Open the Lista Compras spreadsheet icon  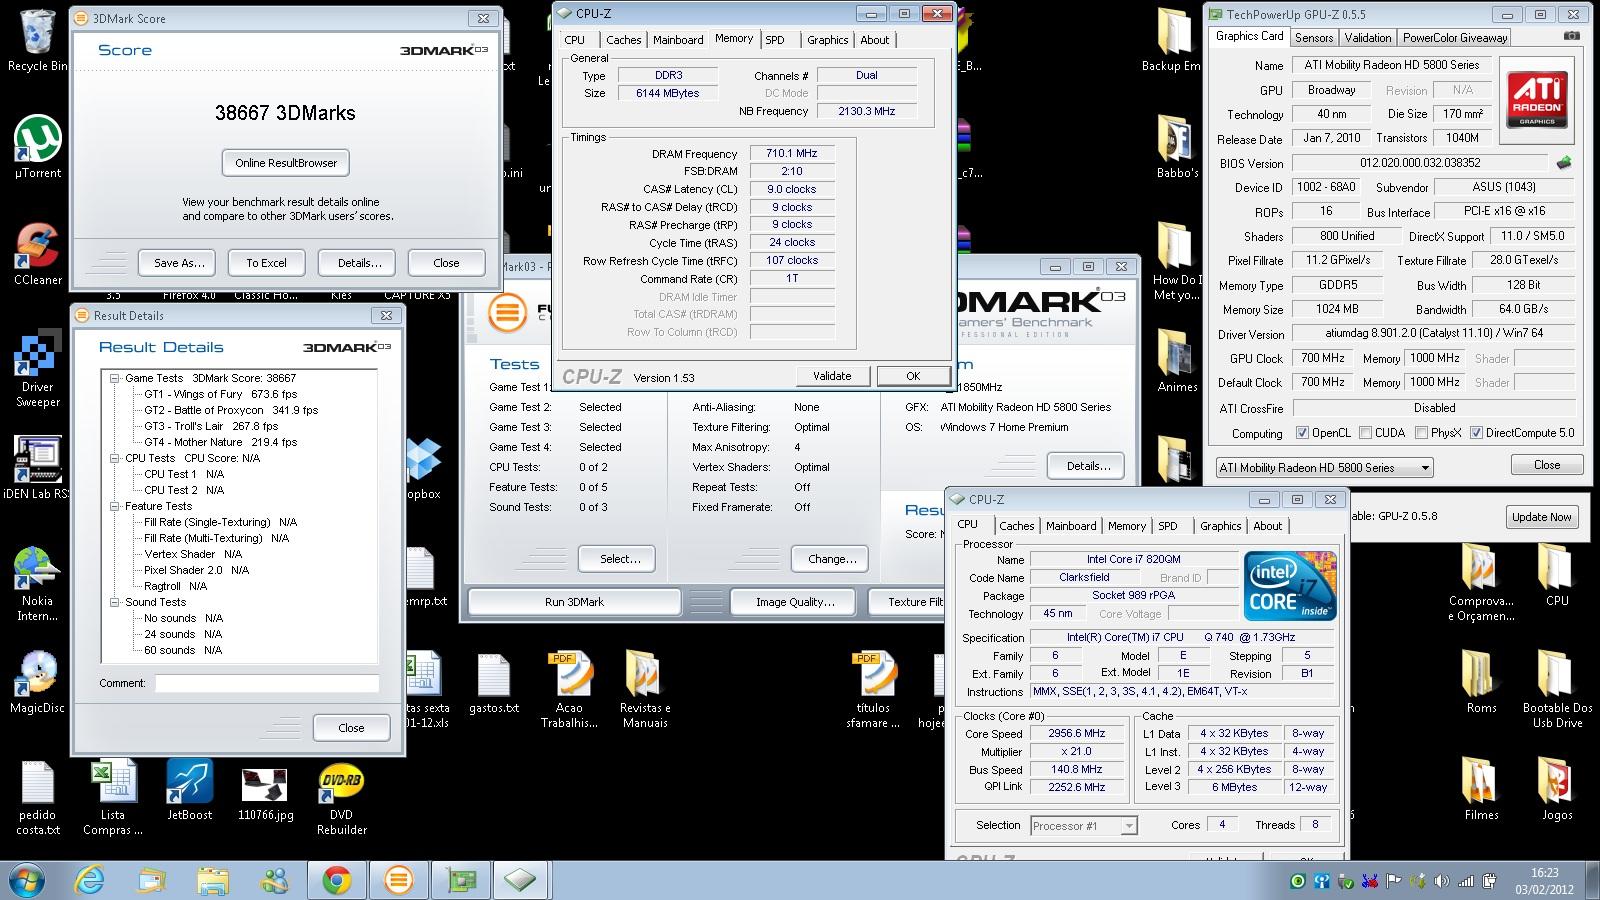(113, 797)
